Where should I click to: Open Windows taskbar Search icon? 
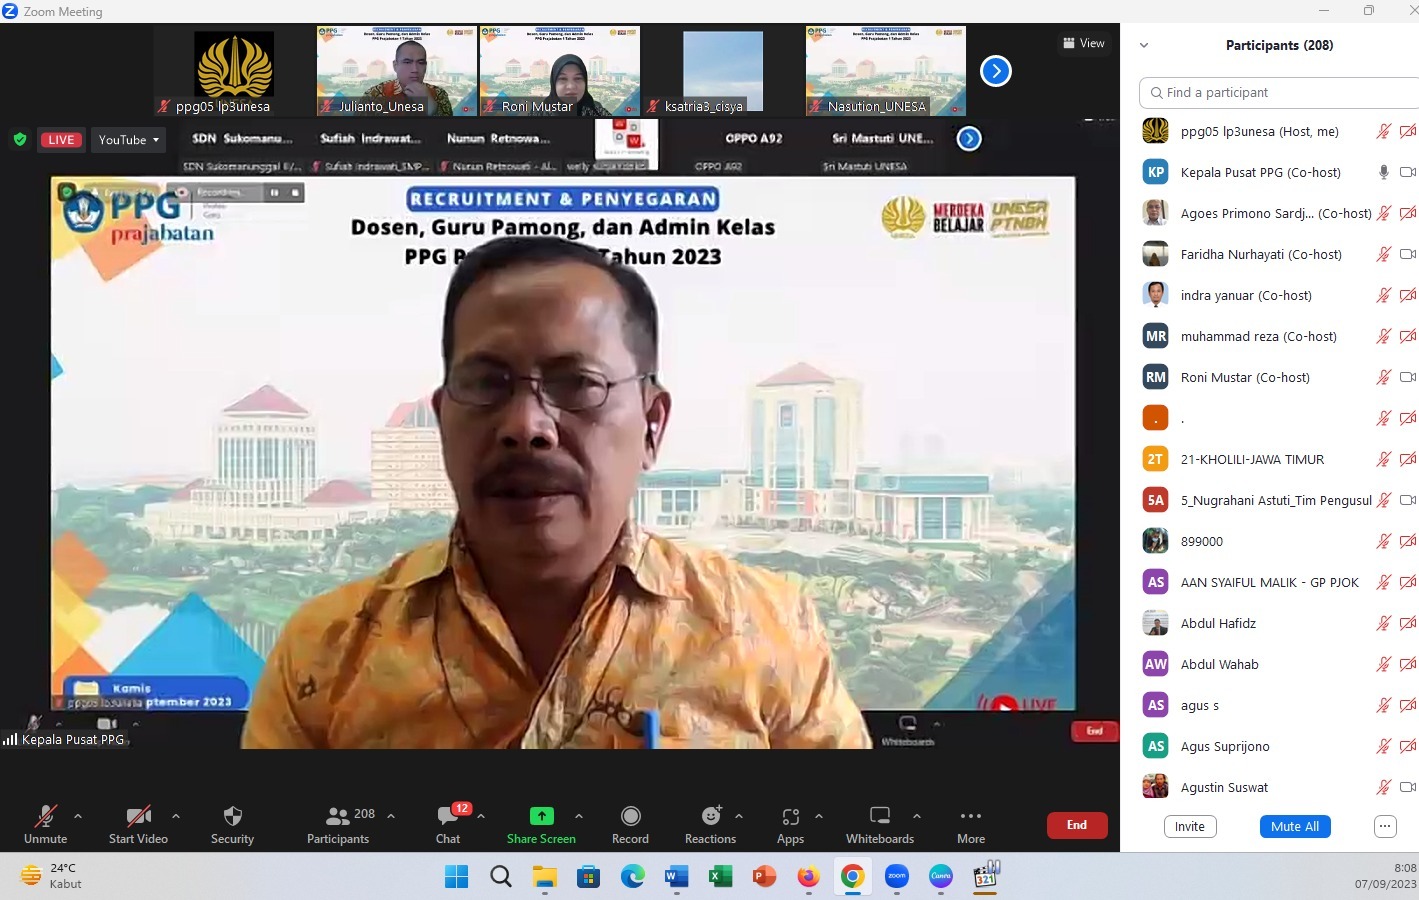coord(501,877)
